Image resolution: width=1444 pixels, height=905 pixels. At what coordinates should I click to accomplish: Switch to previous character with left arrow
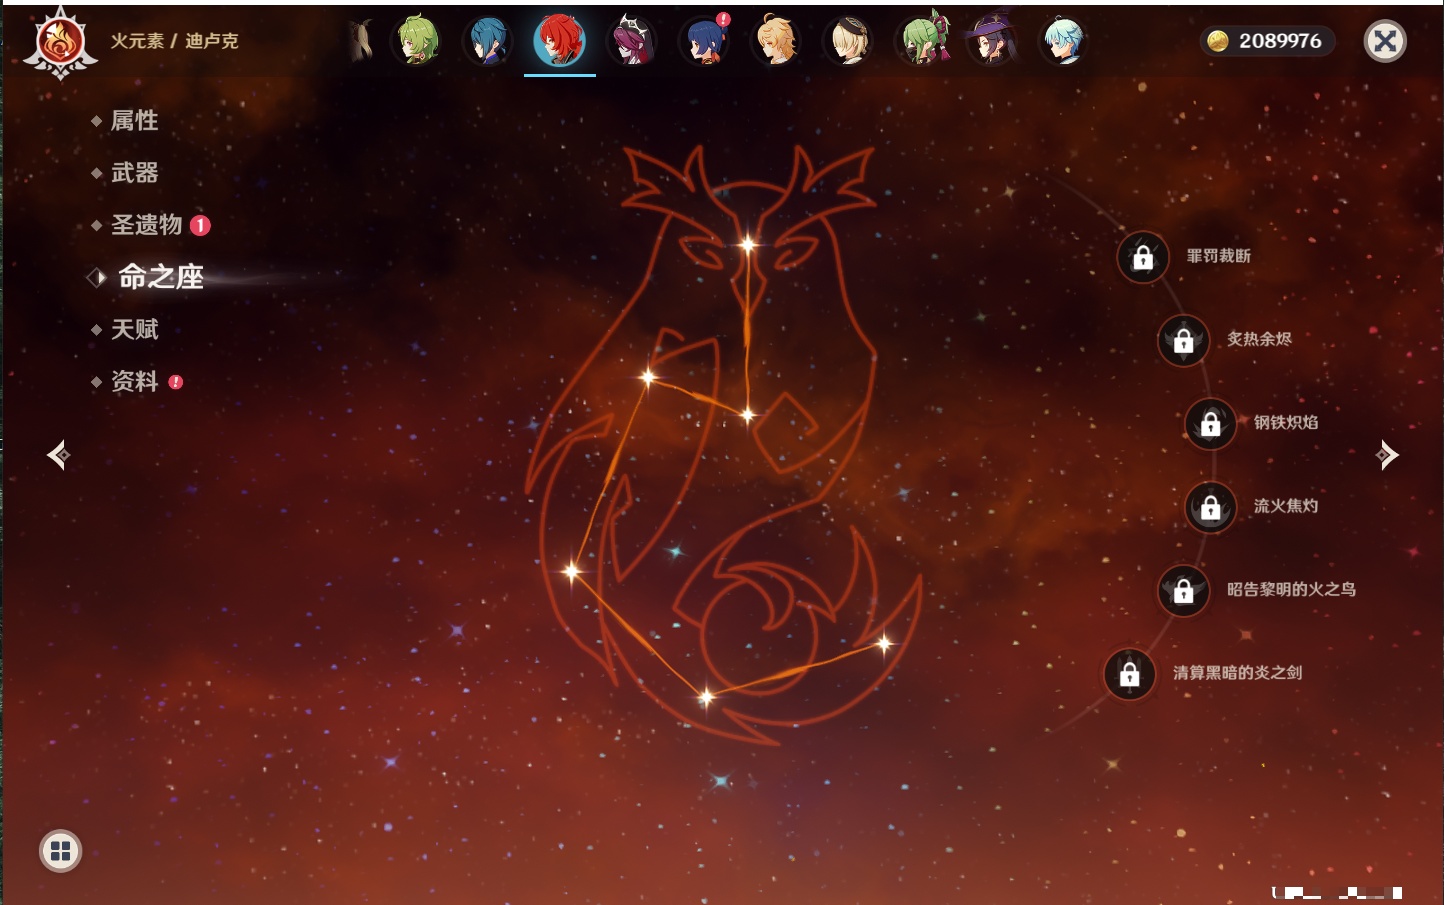[58, 455]
